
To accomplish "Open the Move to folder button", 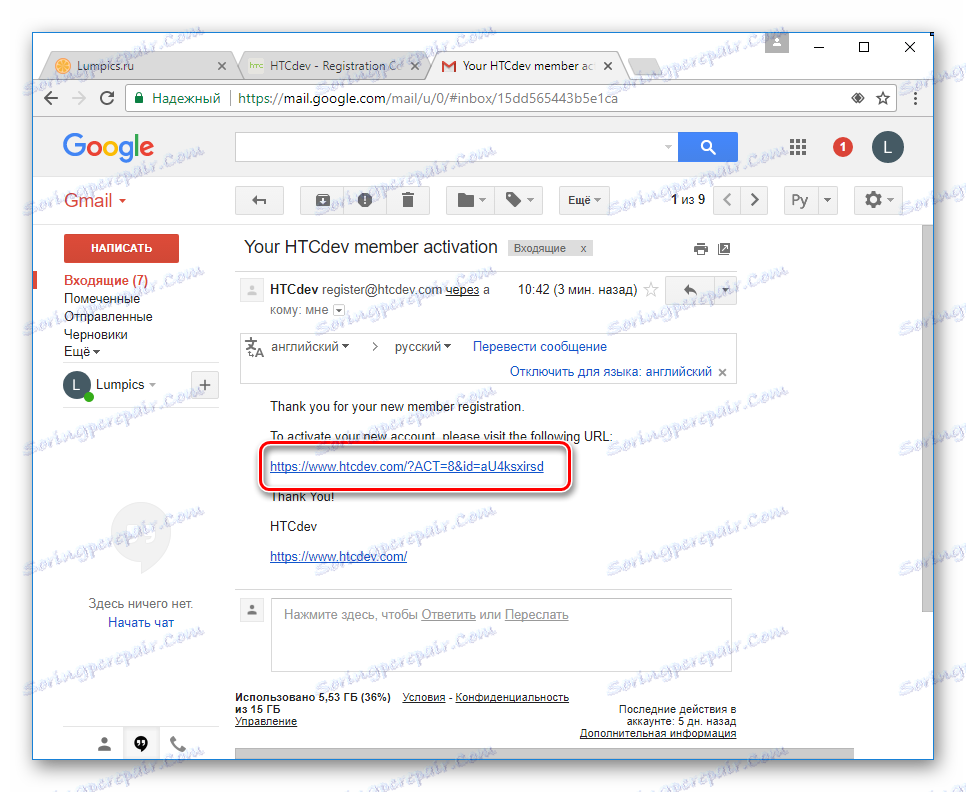I will click(x=471, y=200).
